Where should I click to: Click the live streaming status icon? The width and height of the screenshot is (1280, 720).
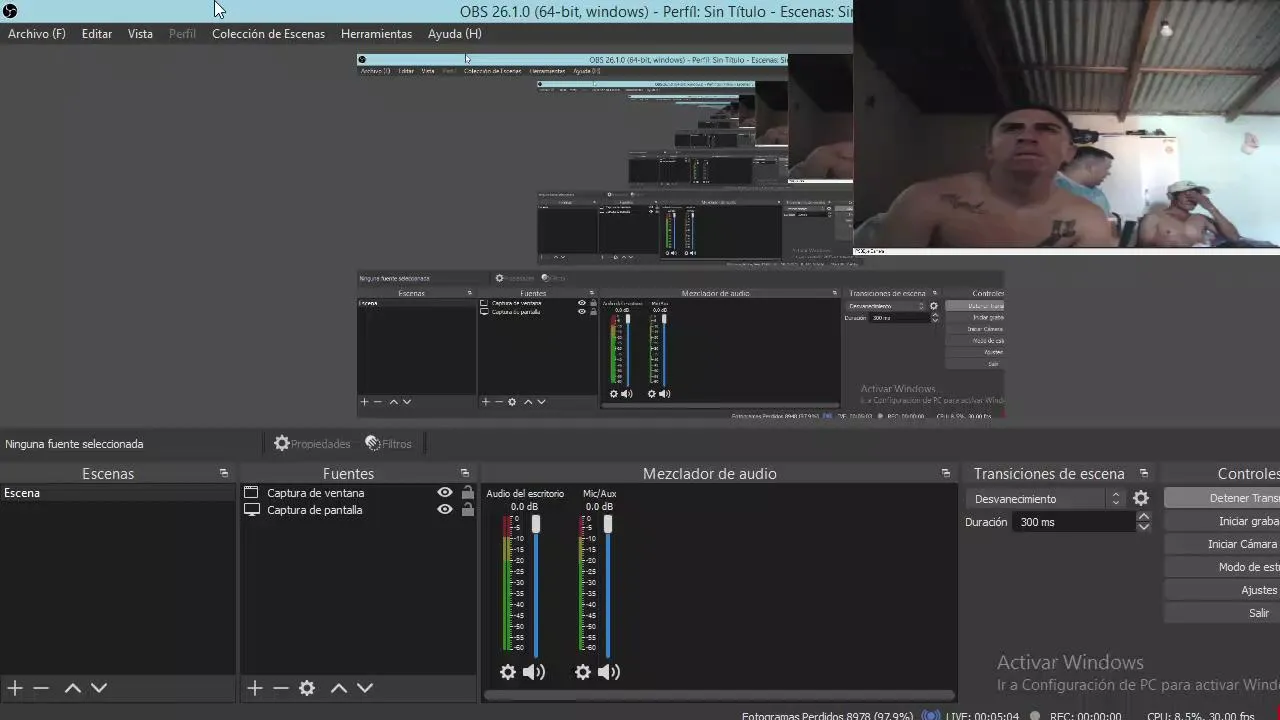[x=931, y=716]
